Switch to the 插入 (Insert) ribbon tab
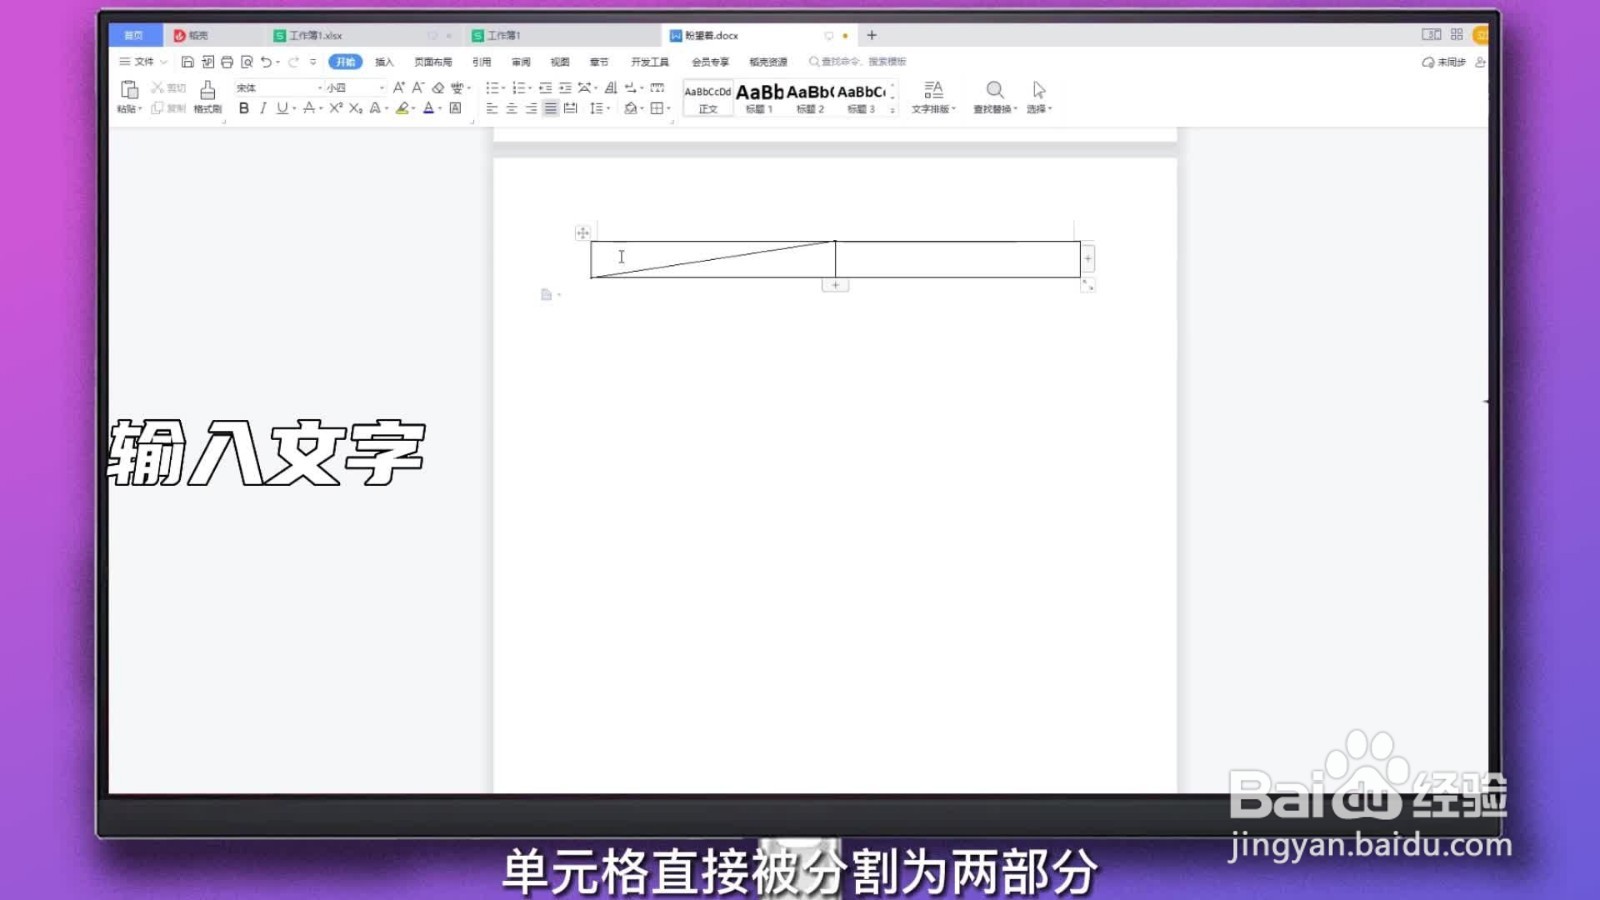1600x900 pixels. [385, 61]
